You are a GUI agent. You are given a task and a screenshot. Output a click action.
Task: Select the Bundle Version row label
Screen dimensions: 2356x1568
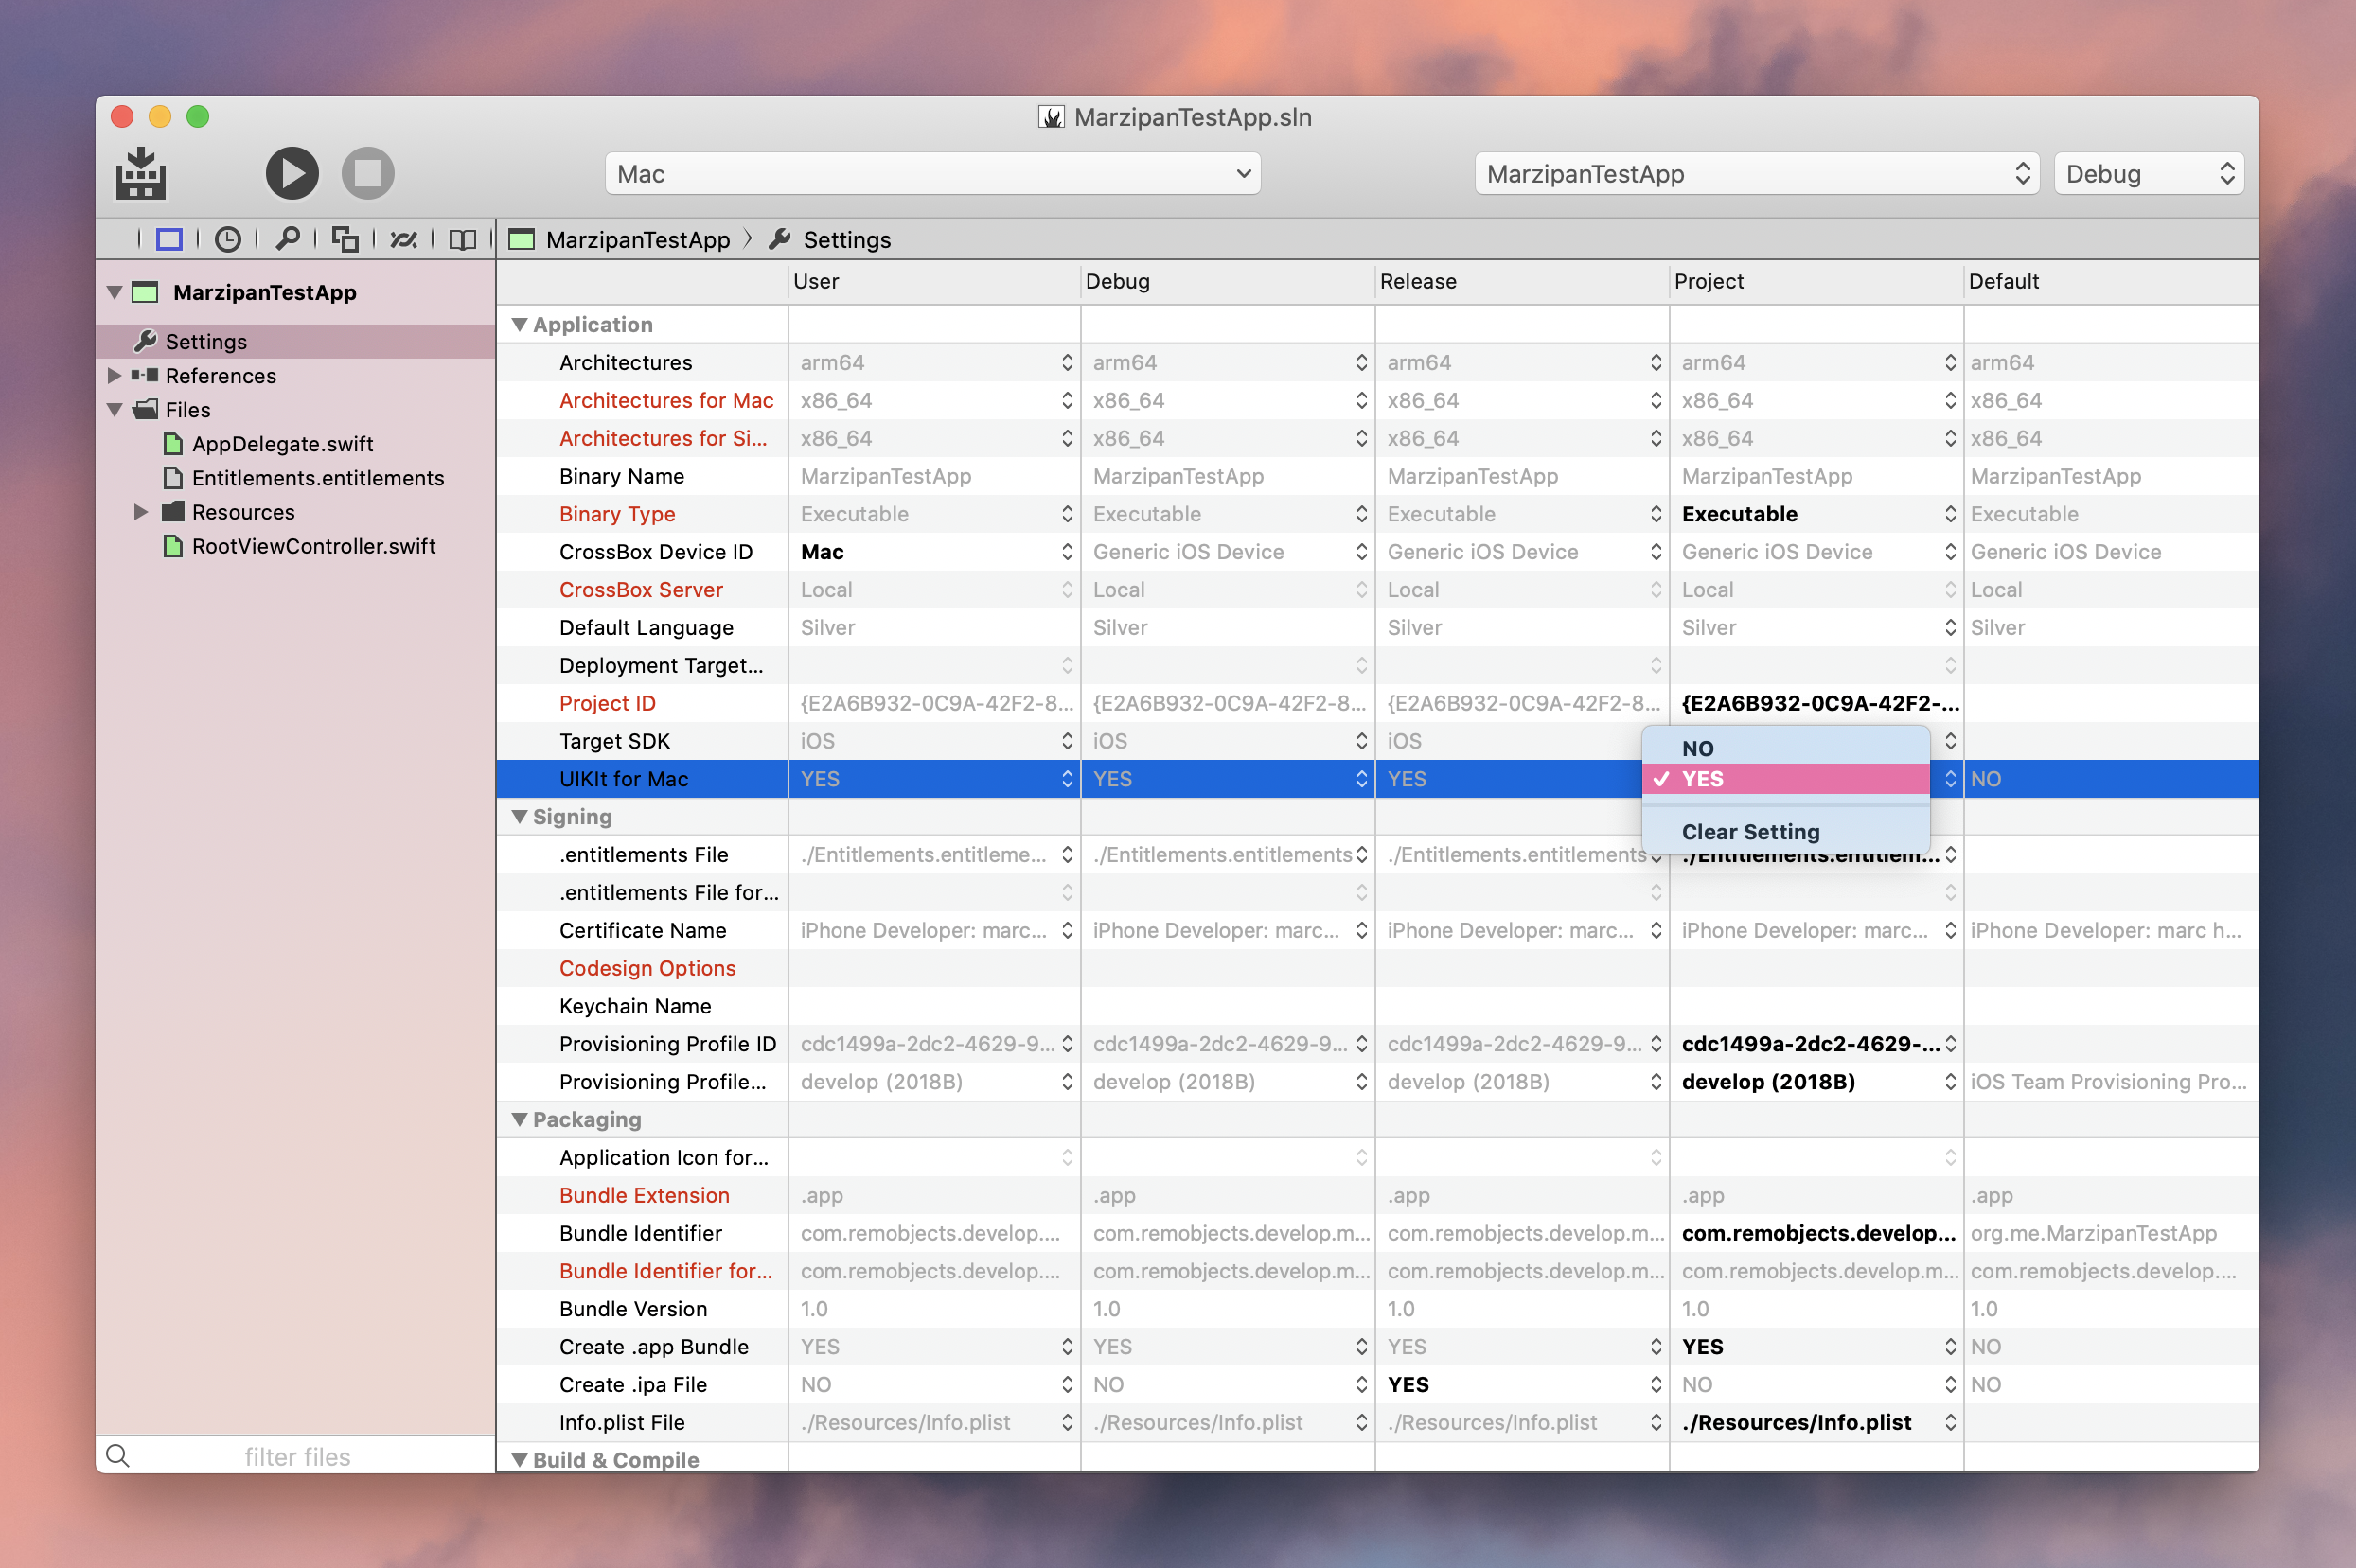pyautogui.click(x=633, y=1309)
